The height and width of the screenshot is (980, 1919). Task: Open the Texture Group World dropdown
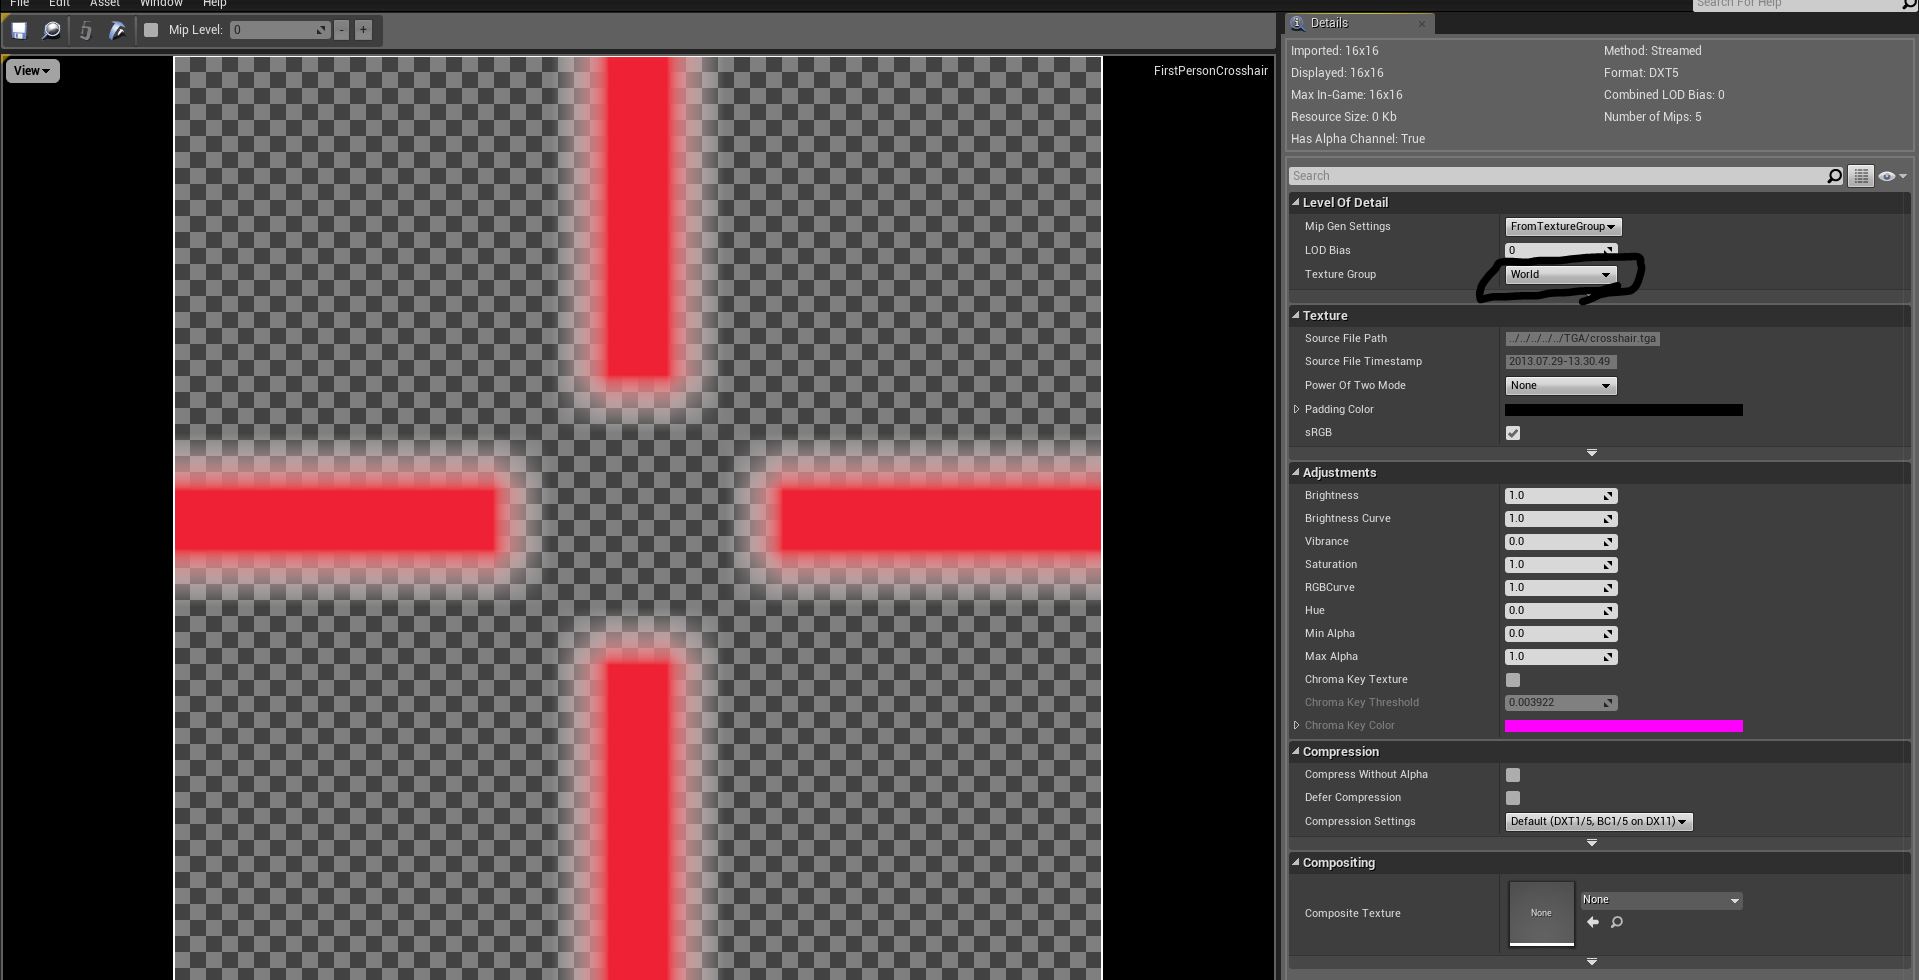[x=1561, y=275]
